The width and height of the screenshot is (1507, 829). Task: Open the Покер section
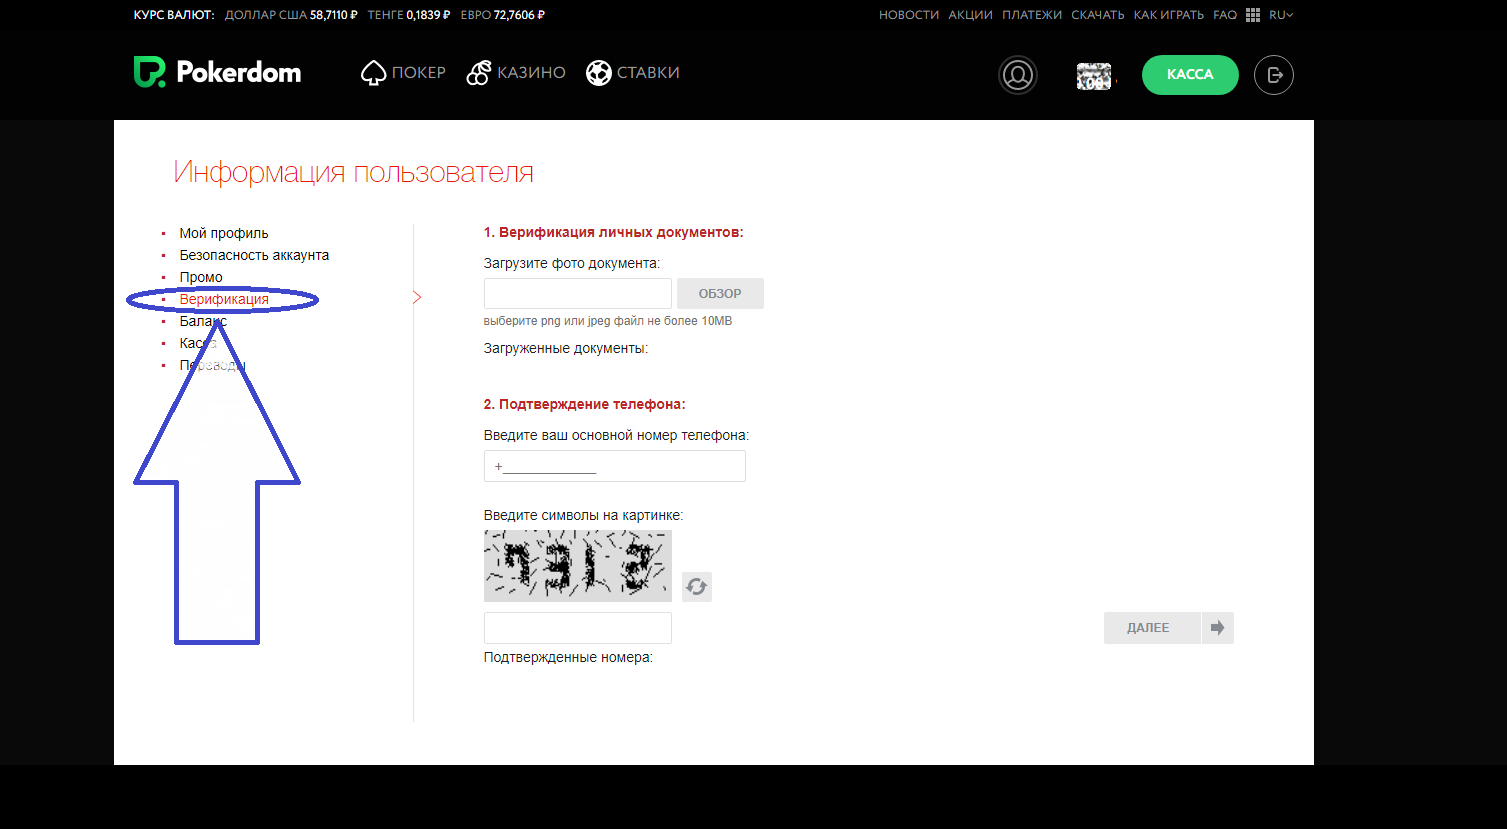tap(403, 73)
